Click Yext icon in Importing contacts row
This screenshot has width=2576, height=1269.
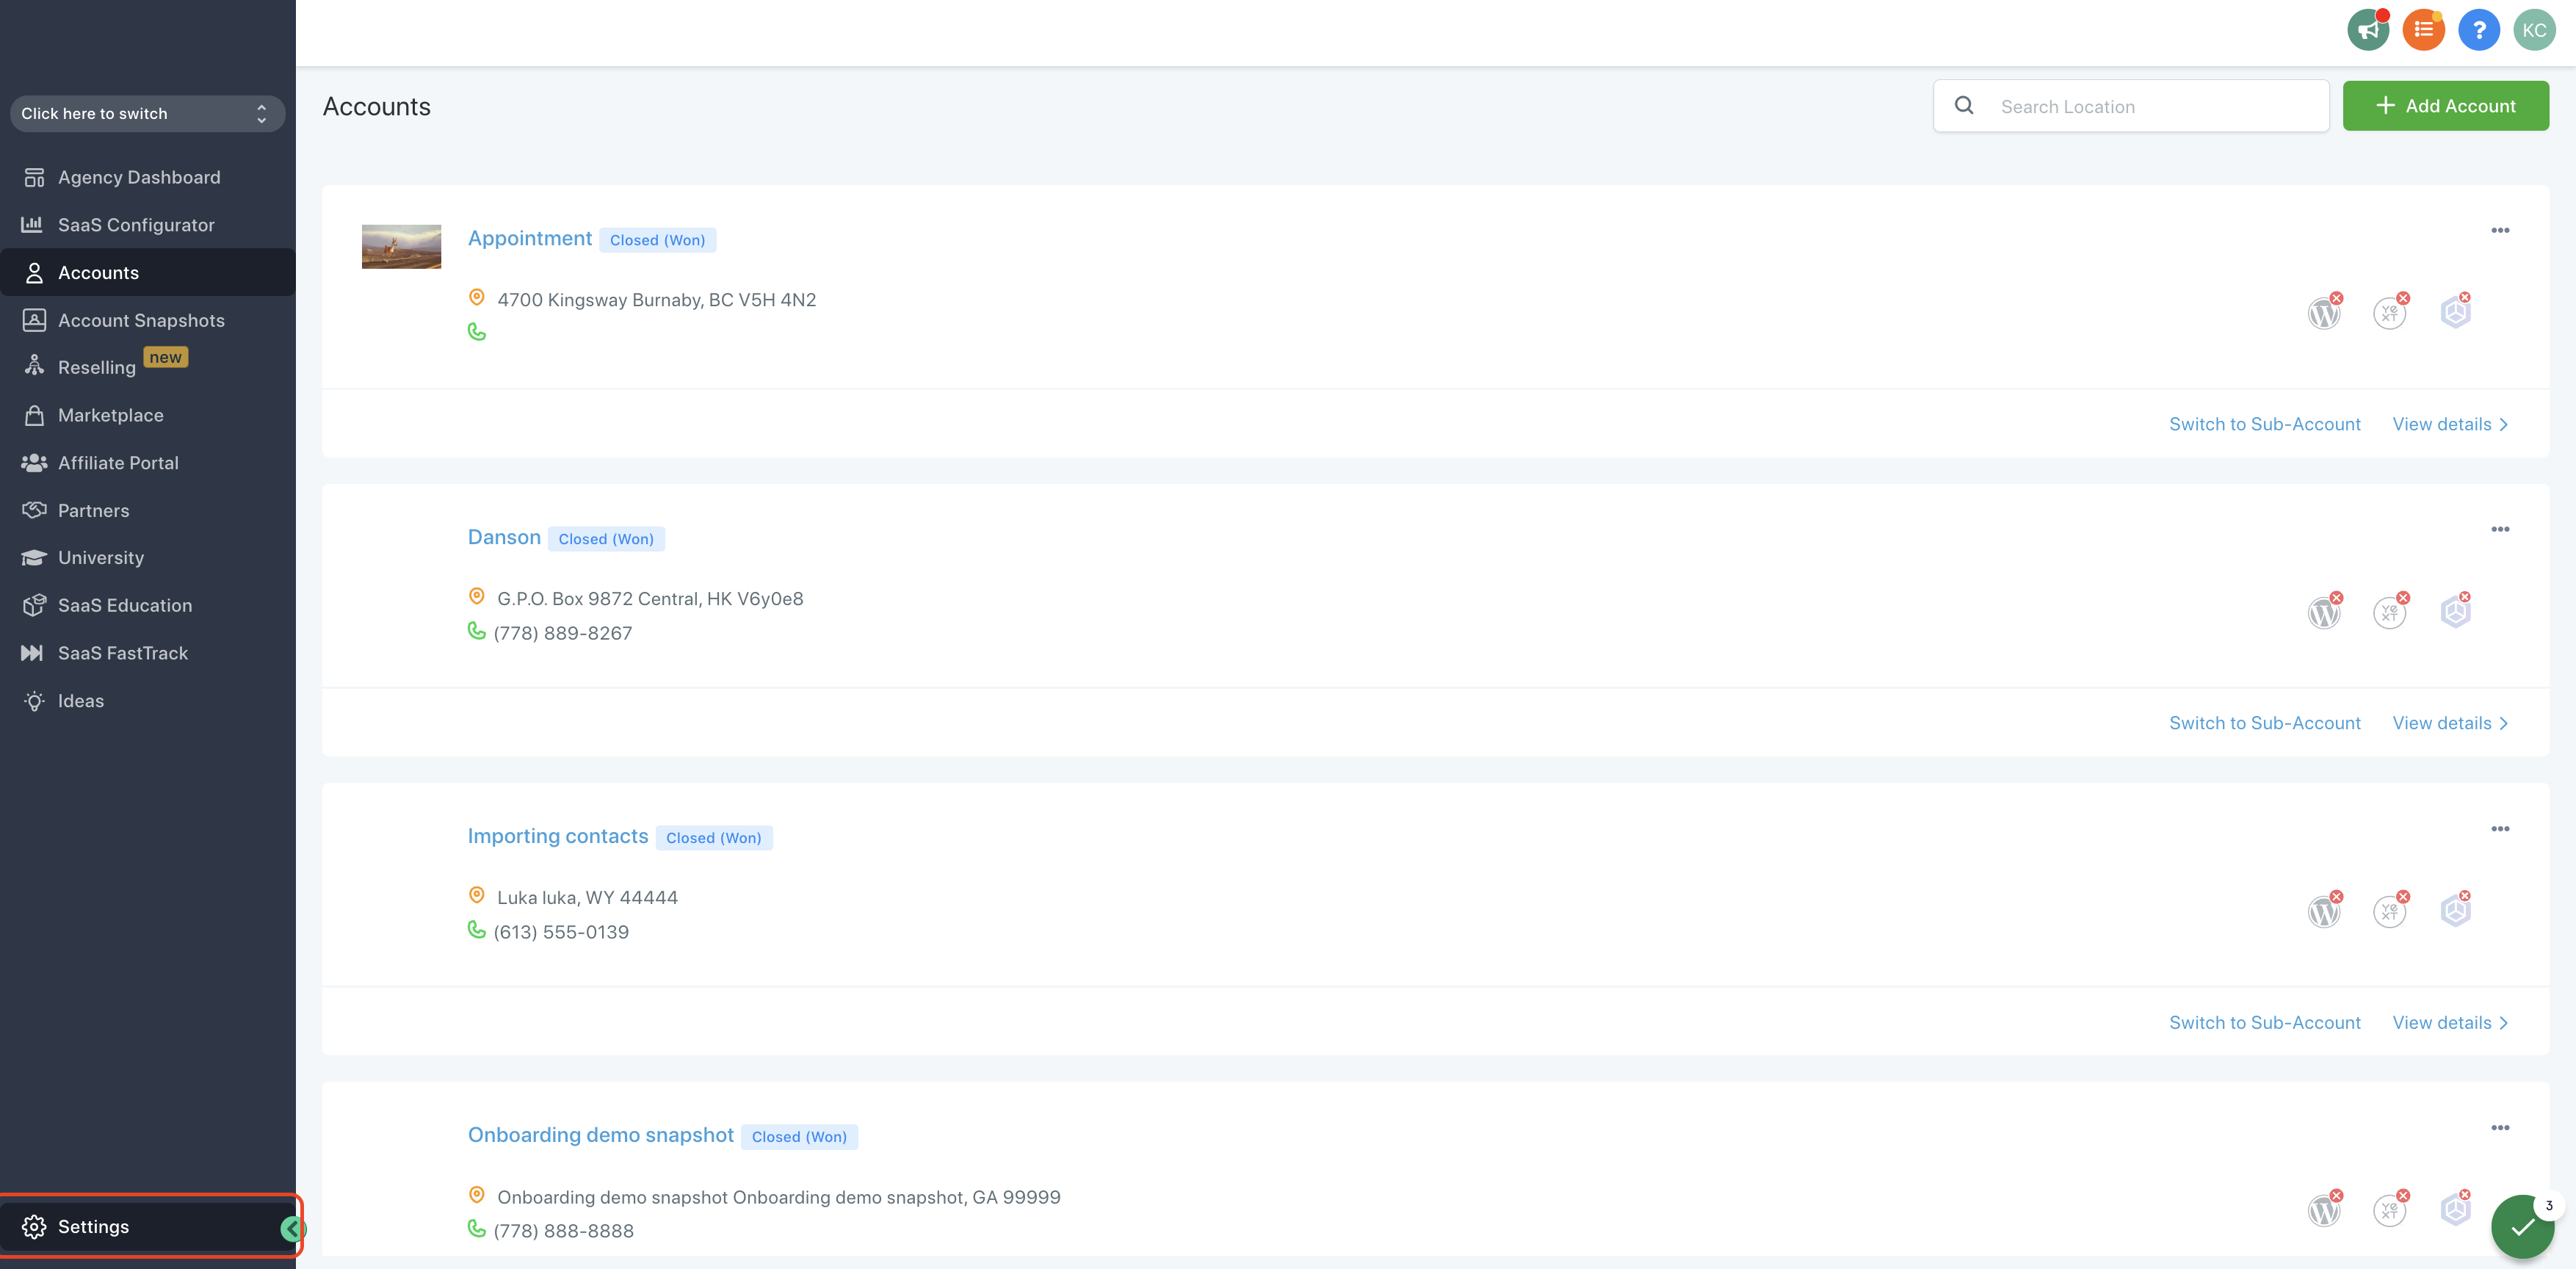2389,911
